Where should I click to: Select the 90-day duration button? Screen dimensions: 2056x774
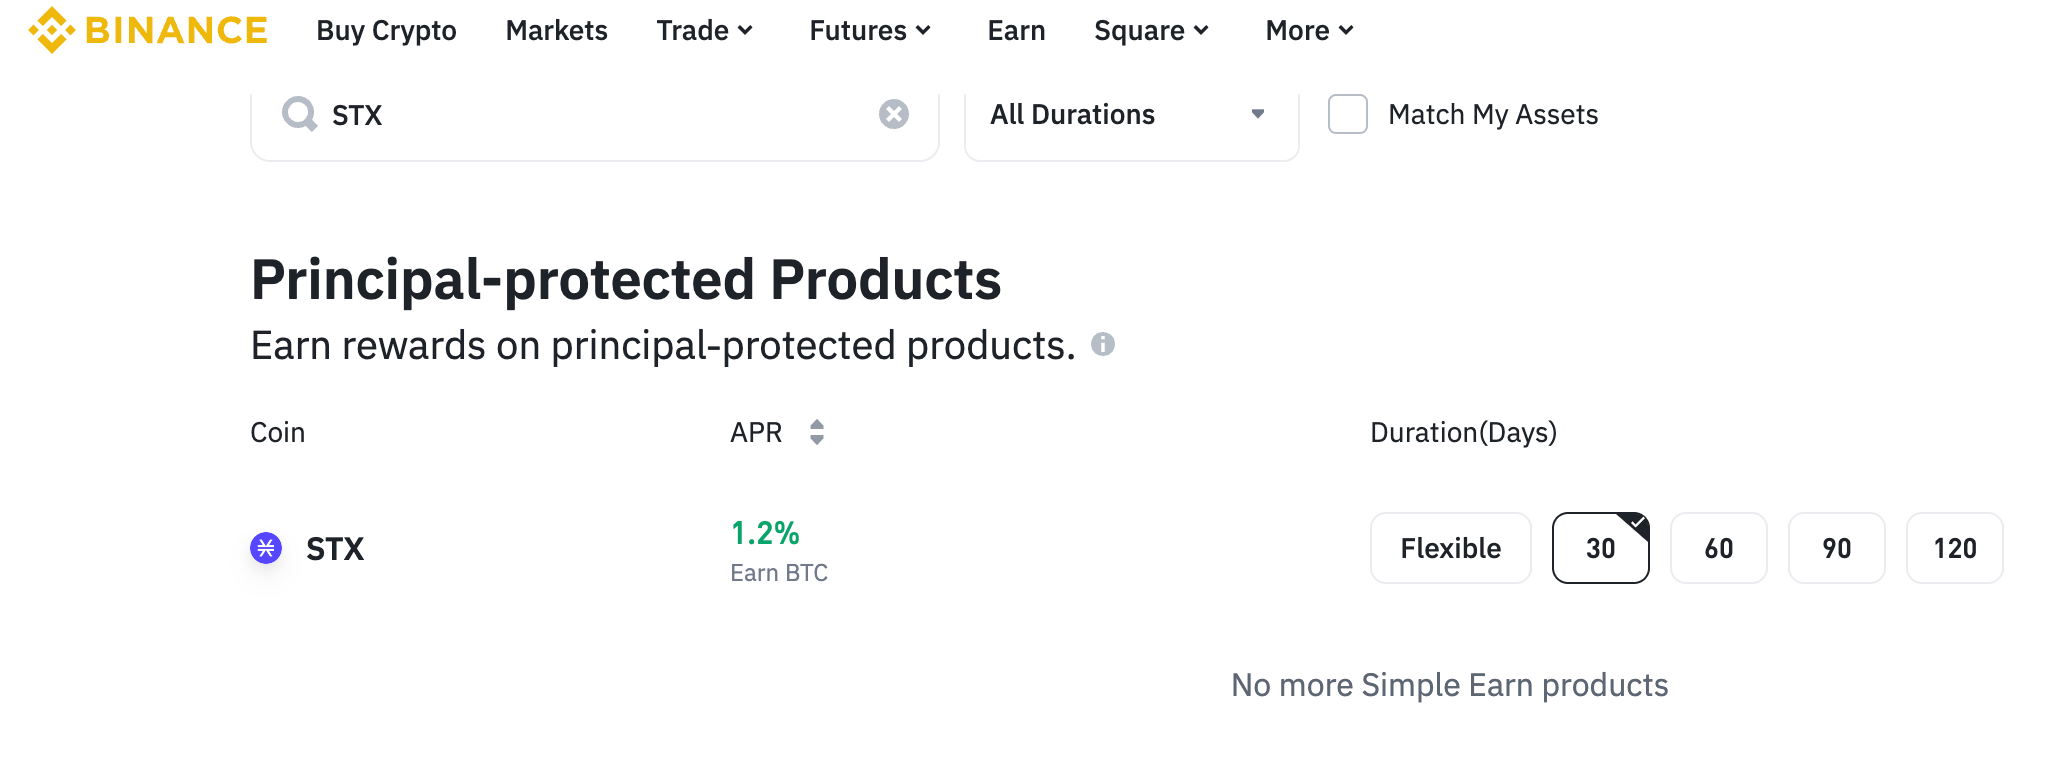tap(1836, 548)
